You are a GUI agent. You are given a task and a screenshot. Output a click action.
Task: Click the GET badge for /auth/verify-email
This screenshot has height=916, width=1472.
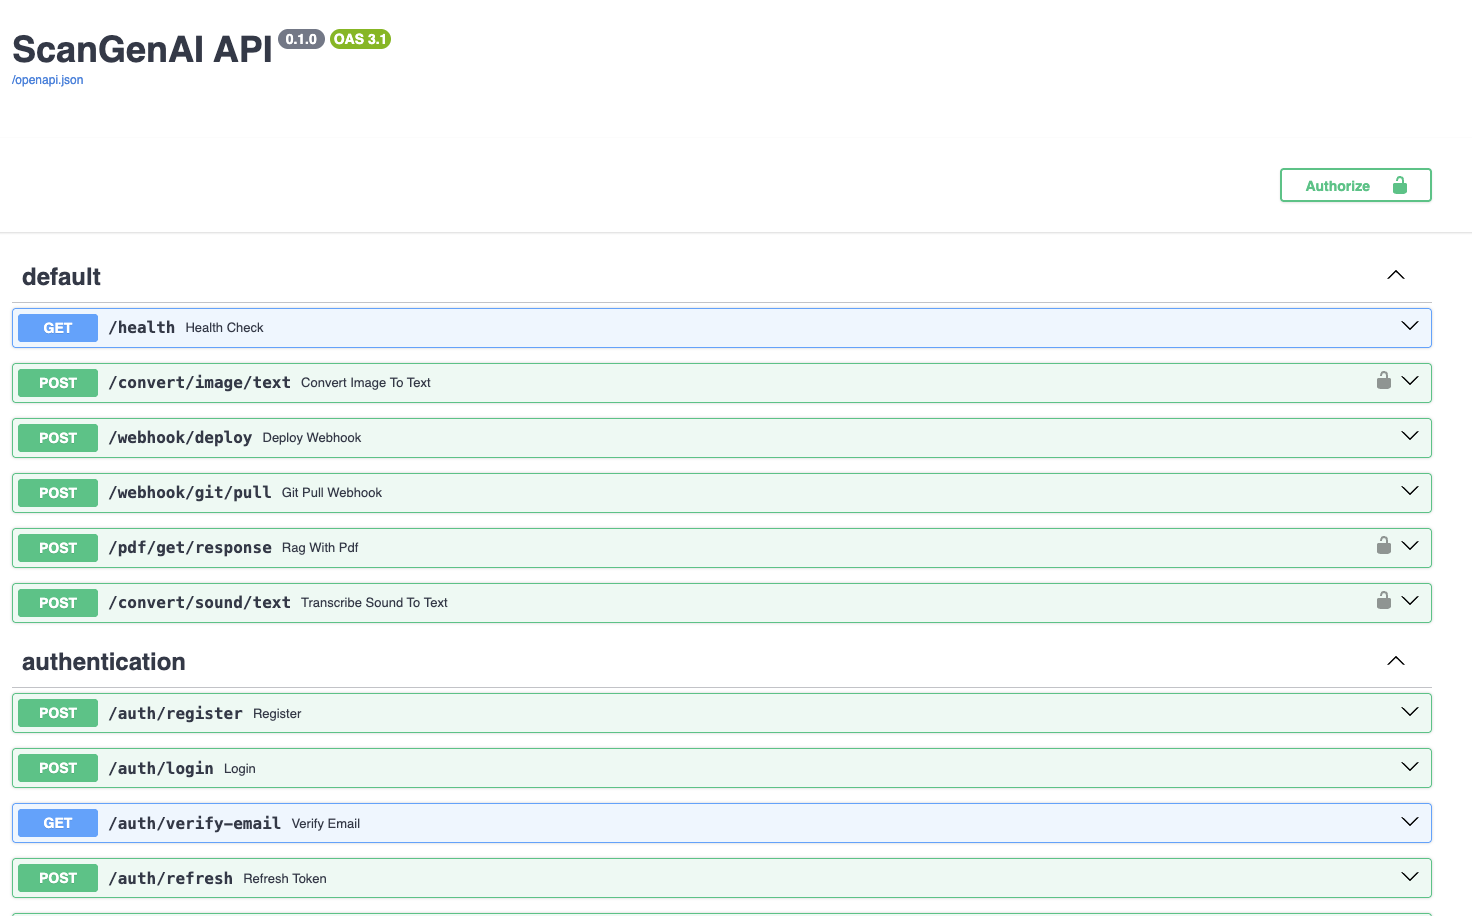point(58,823)
